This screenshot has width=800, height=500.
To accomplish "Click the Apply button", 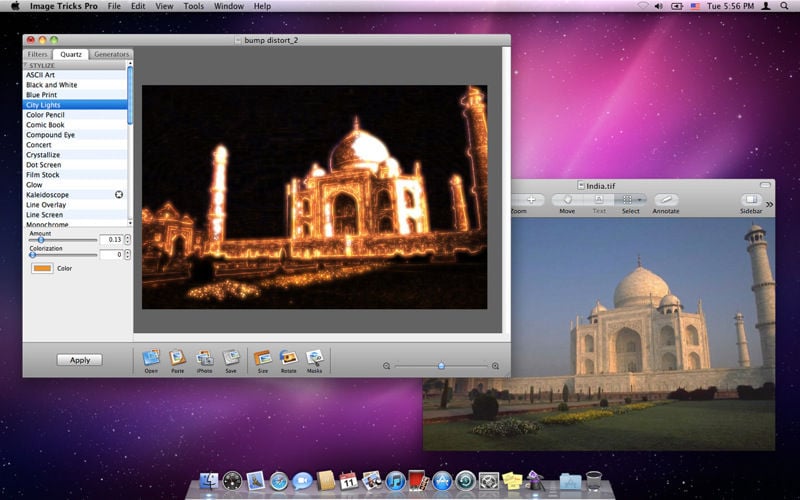I will click(x=80, y=360).
